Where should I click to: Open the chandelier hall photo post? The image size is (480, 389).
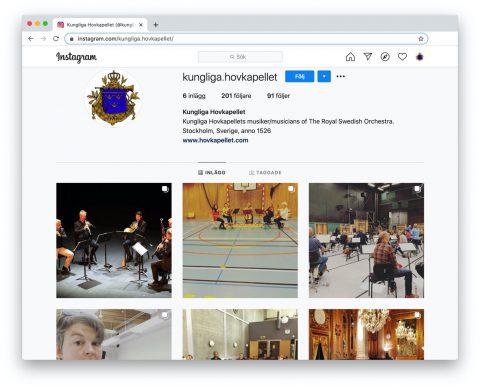click(366, 334)
